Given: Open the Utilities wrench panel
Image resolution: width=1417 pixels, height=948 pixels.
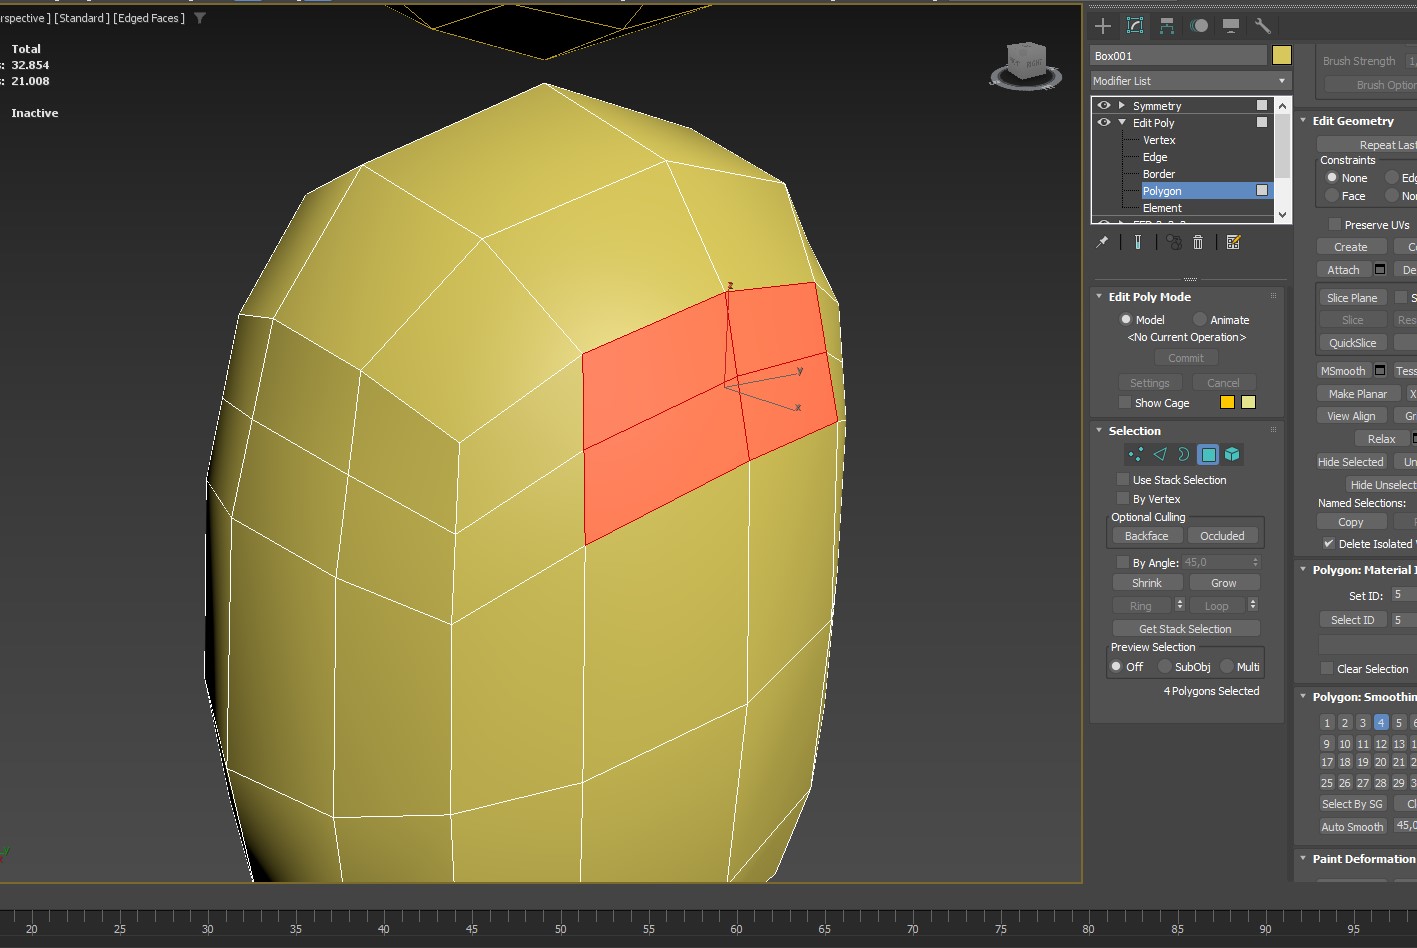Looking at the screenshot, I should click(1262, 26).
